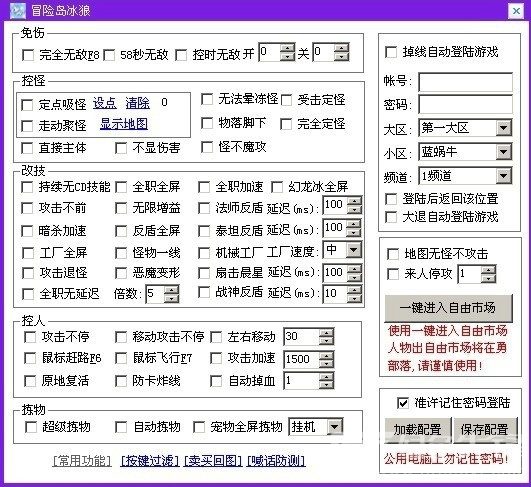Increase the 攻击加速 value with up arrow
Image resolution: width=531 pixels, height=487 pixels.
tap(326, 355)
